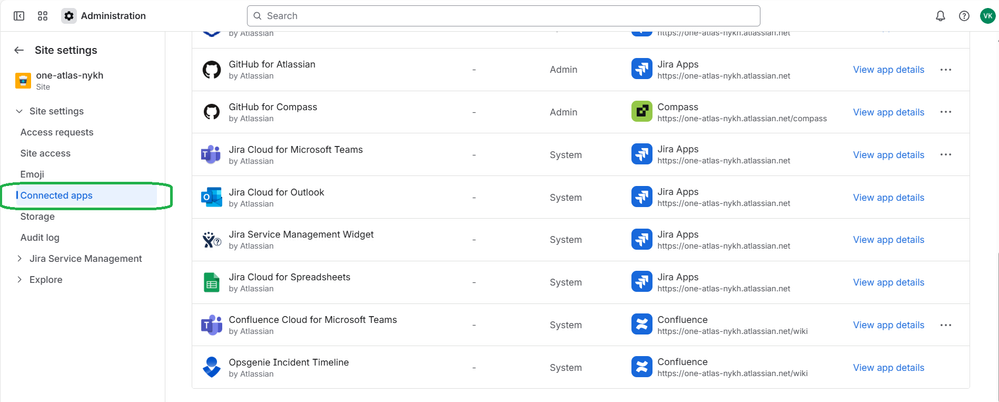
Task: Collapse the Site settings tree section
Action: pos(19,111)
